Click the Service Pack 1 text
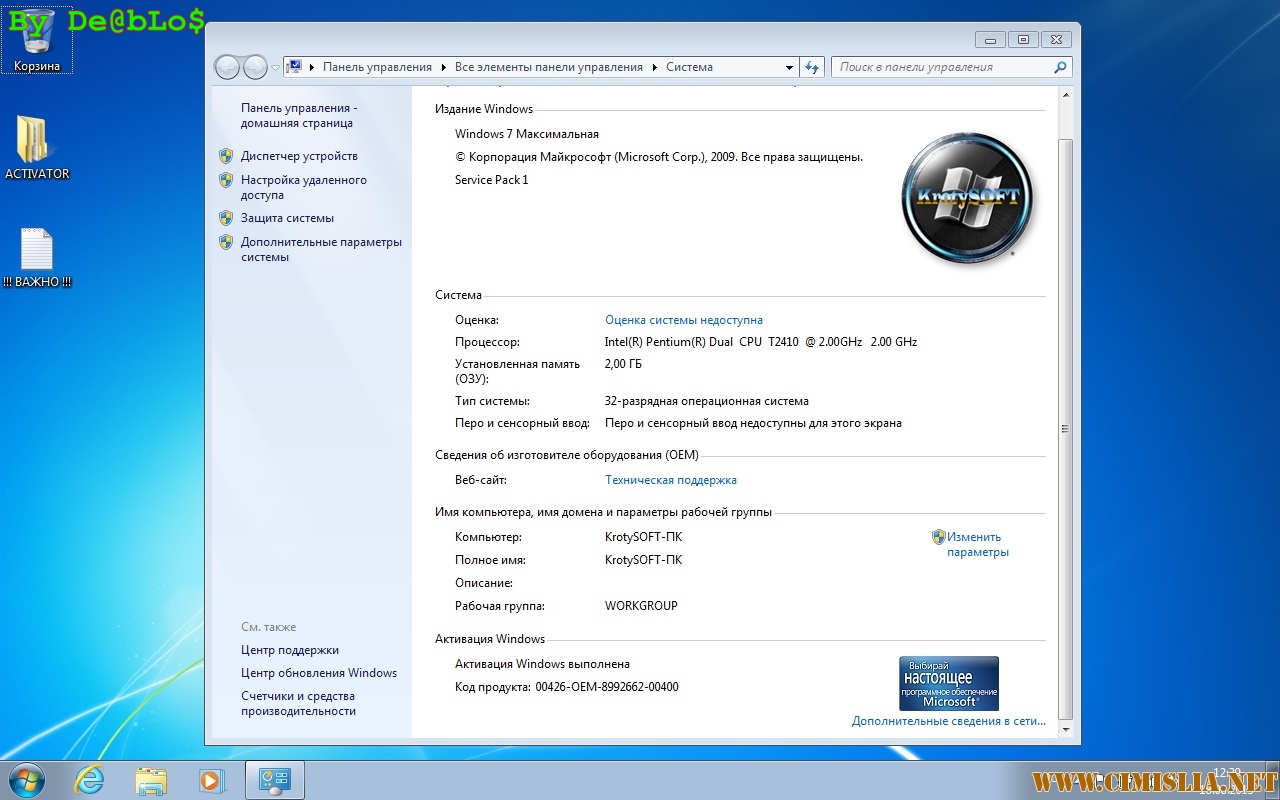1280x800 pixels. [491, 180]
